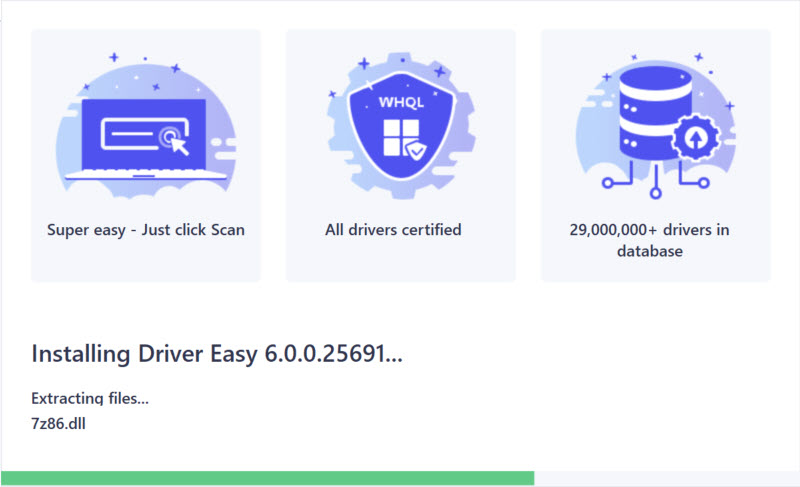
Task: Click the green filled part of the progress bar
Action: click(x=267, y=478)
